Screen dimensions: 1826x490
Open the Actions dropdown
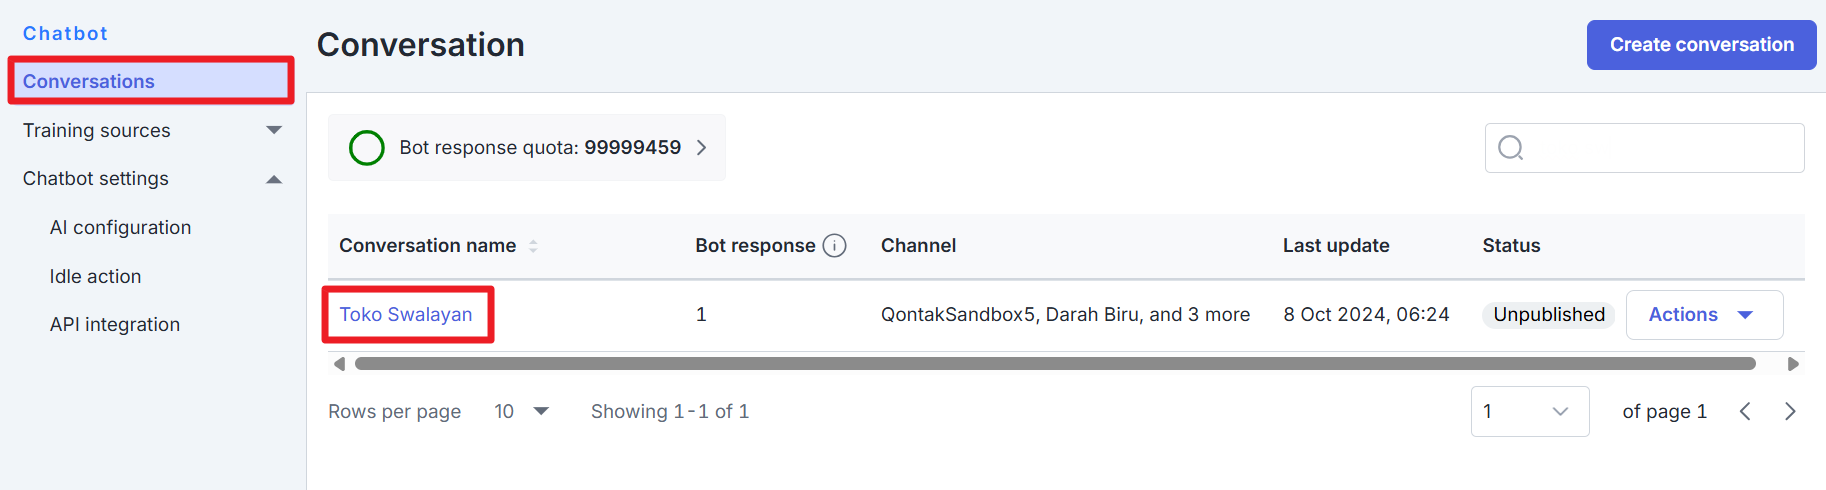(x=1703, y=315)
